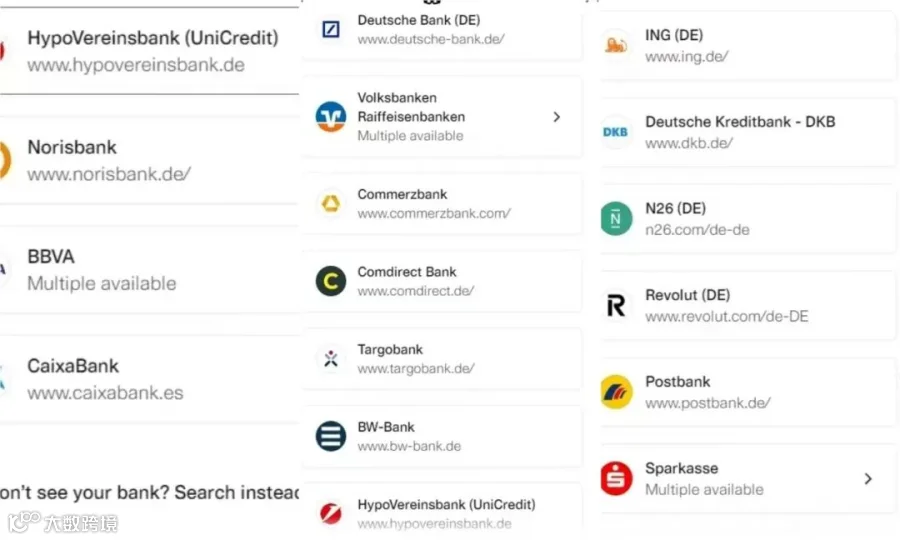Select the N26 (DE) name label
900x540 pixels.
coord(676,208)
